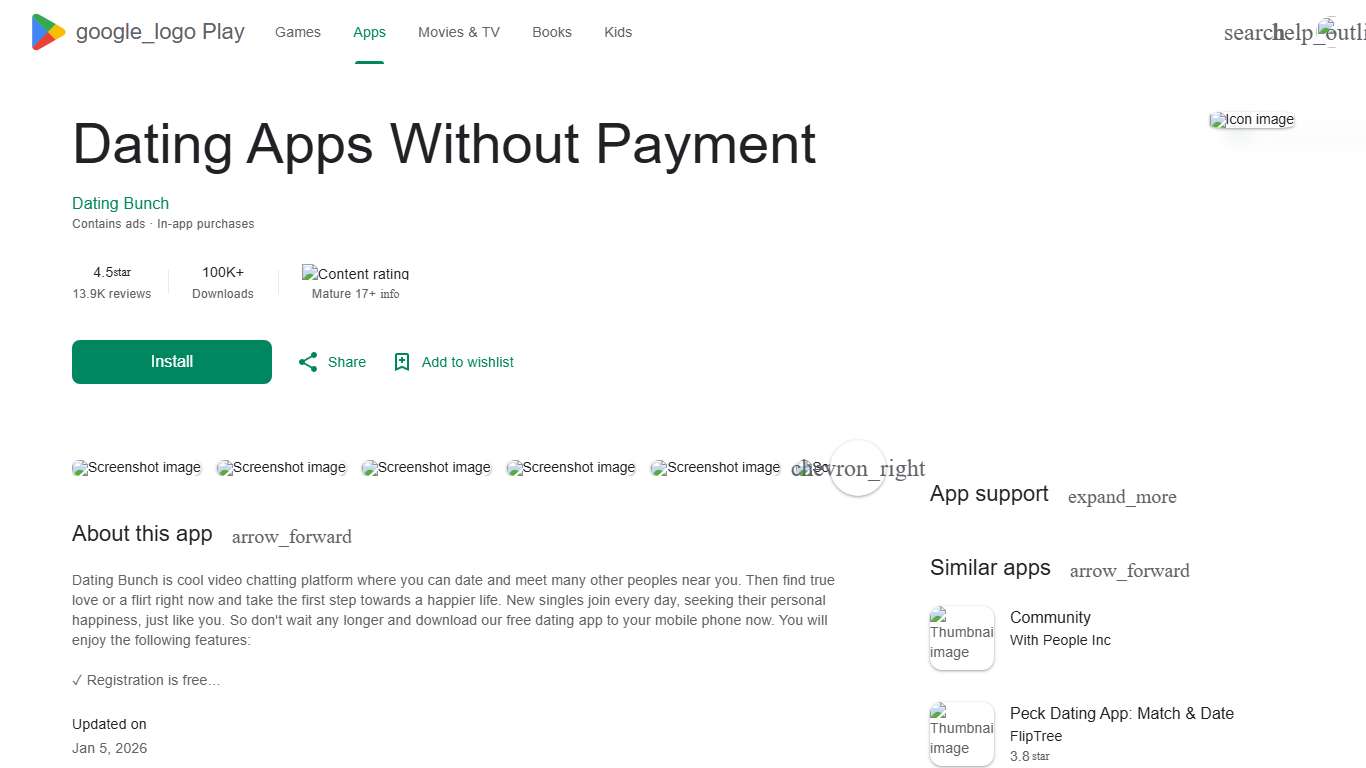Screen dimensions: 1366x768
Task: Open Peck Dating App: Match & Date
Action: tap(1121, 713)
